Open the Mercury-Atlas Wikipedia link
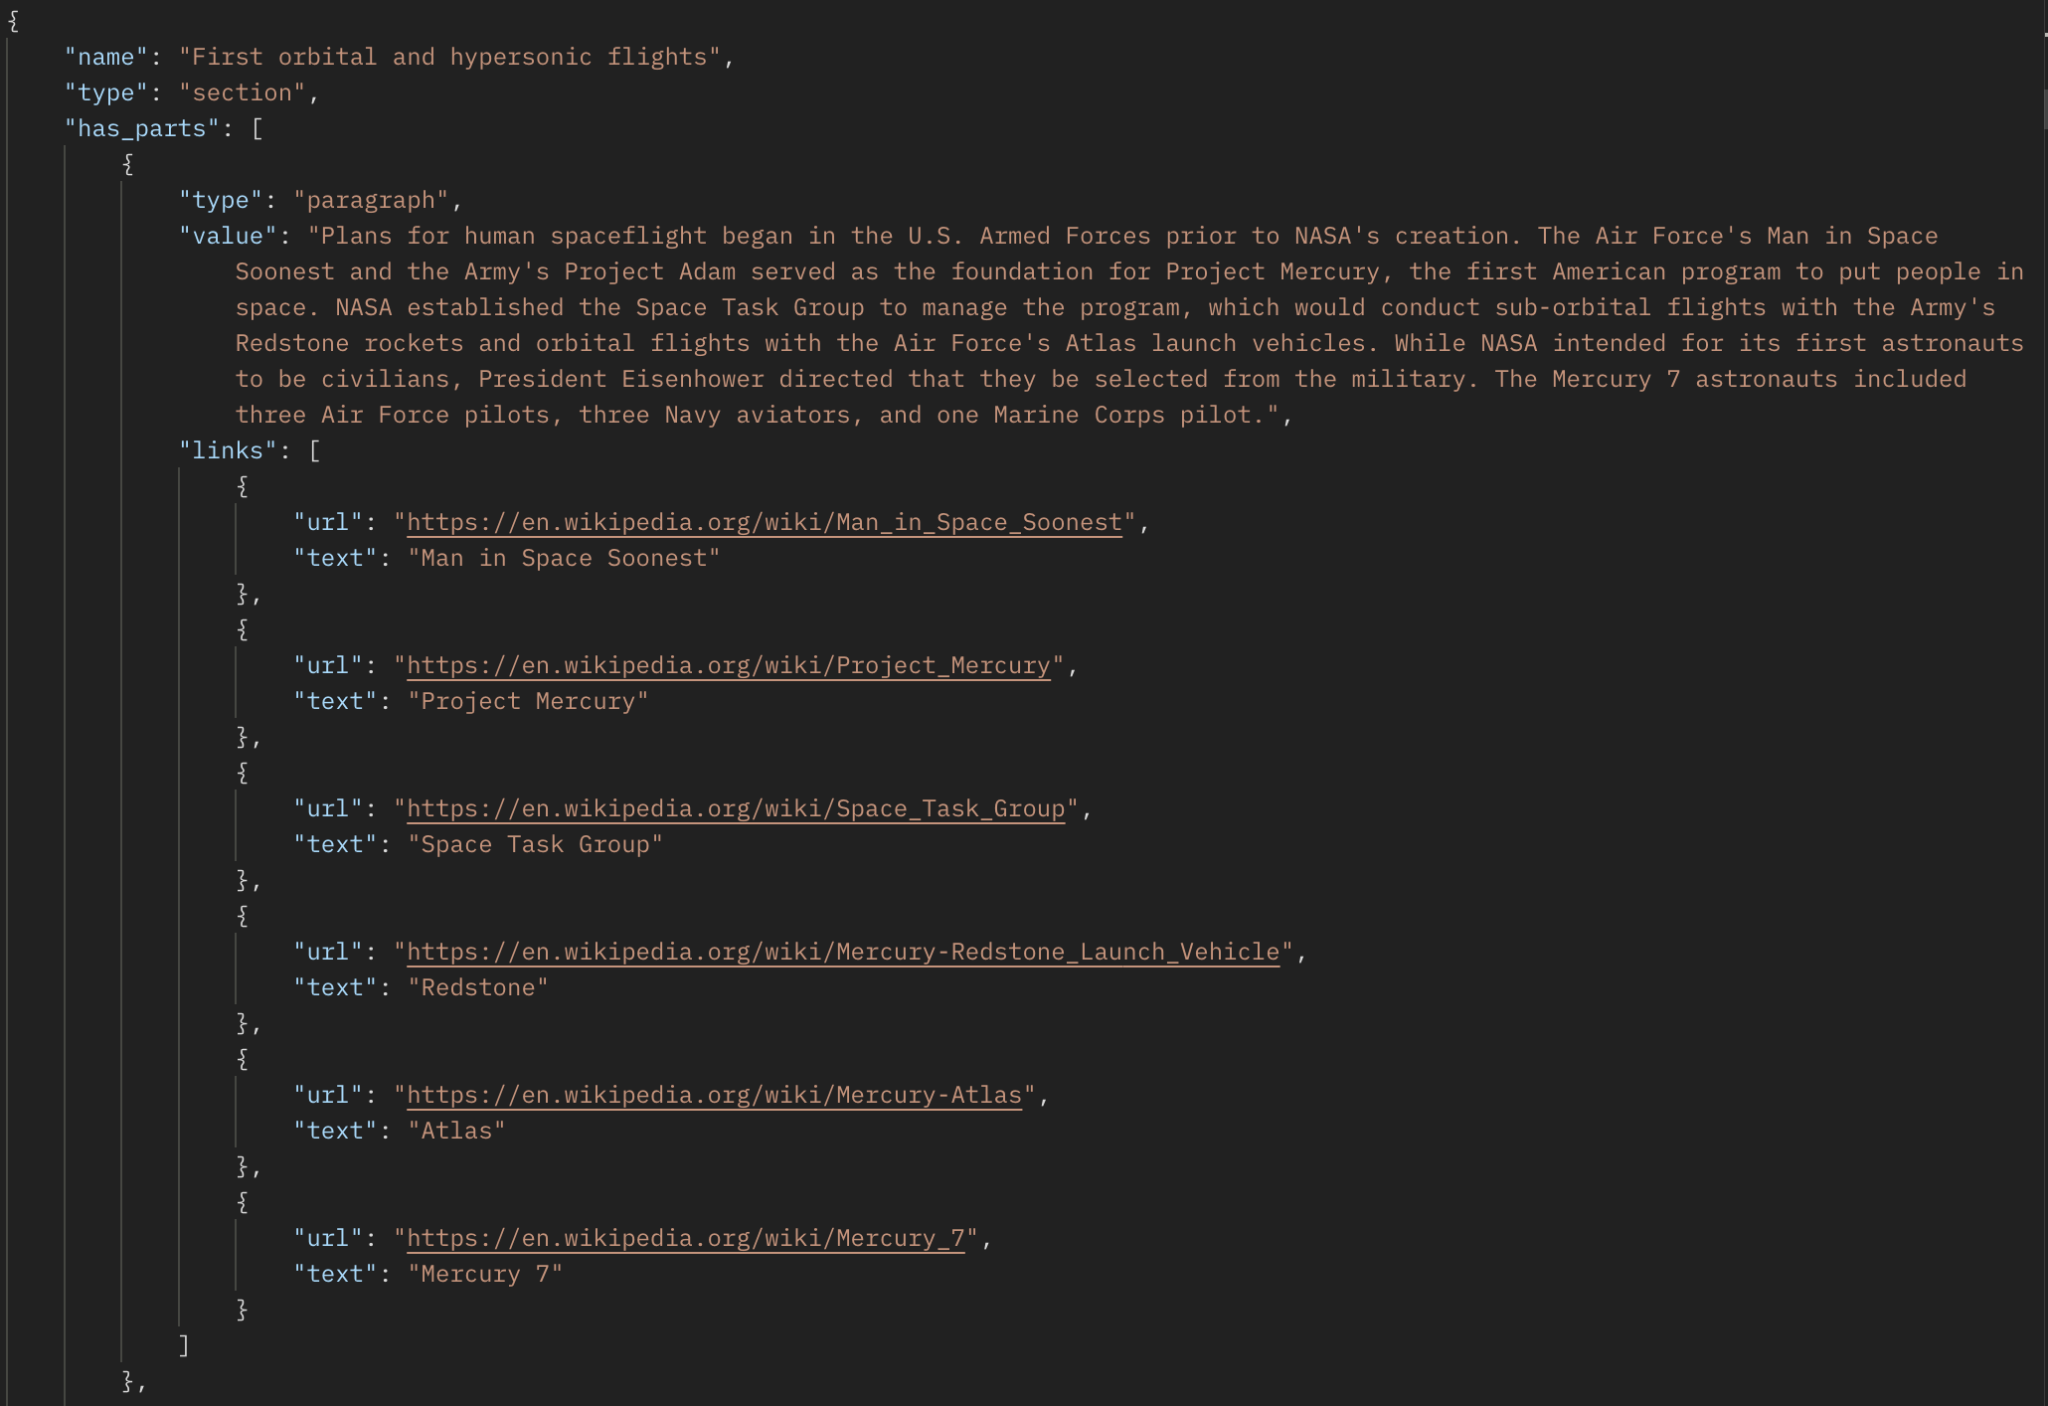The image size is (2048, 1406). (x=714, y=1094)
